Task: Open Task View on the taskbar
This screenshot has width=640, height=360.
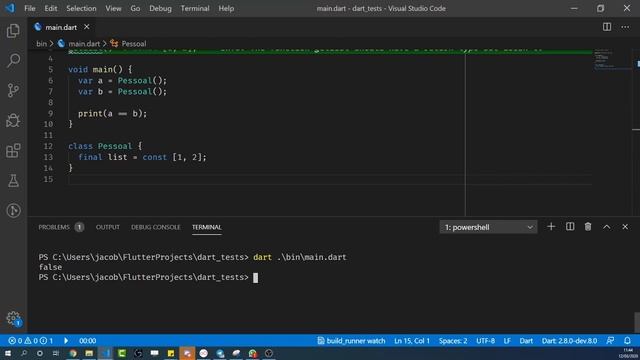Action: click(56, 353)
